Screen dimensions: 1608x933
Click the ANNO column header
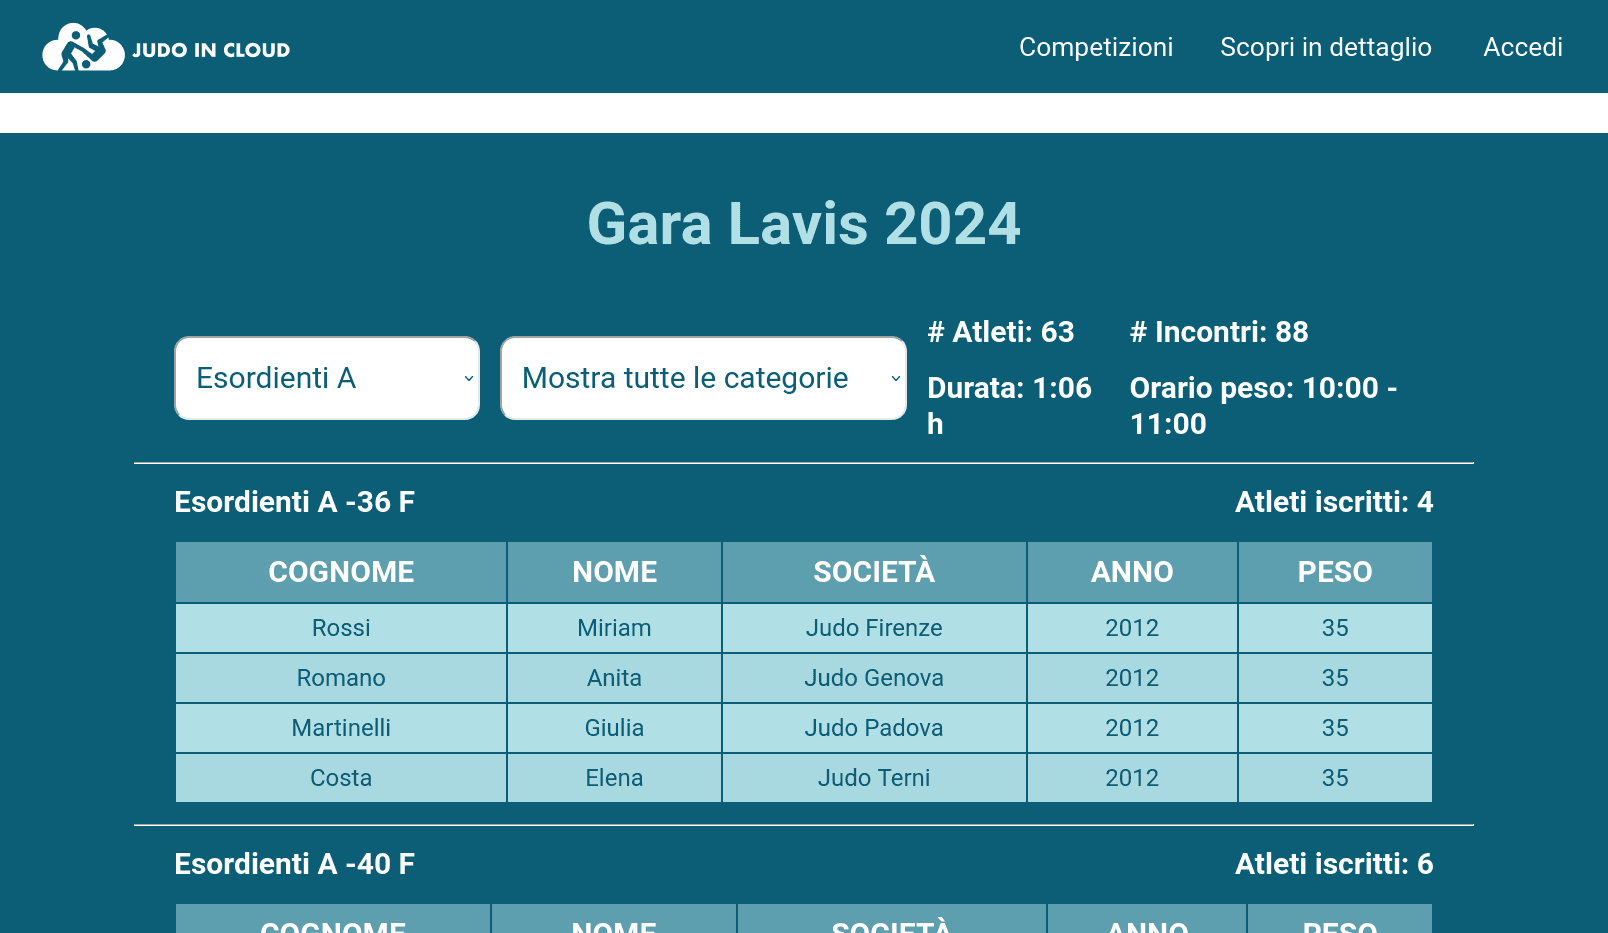(1132, 572)
